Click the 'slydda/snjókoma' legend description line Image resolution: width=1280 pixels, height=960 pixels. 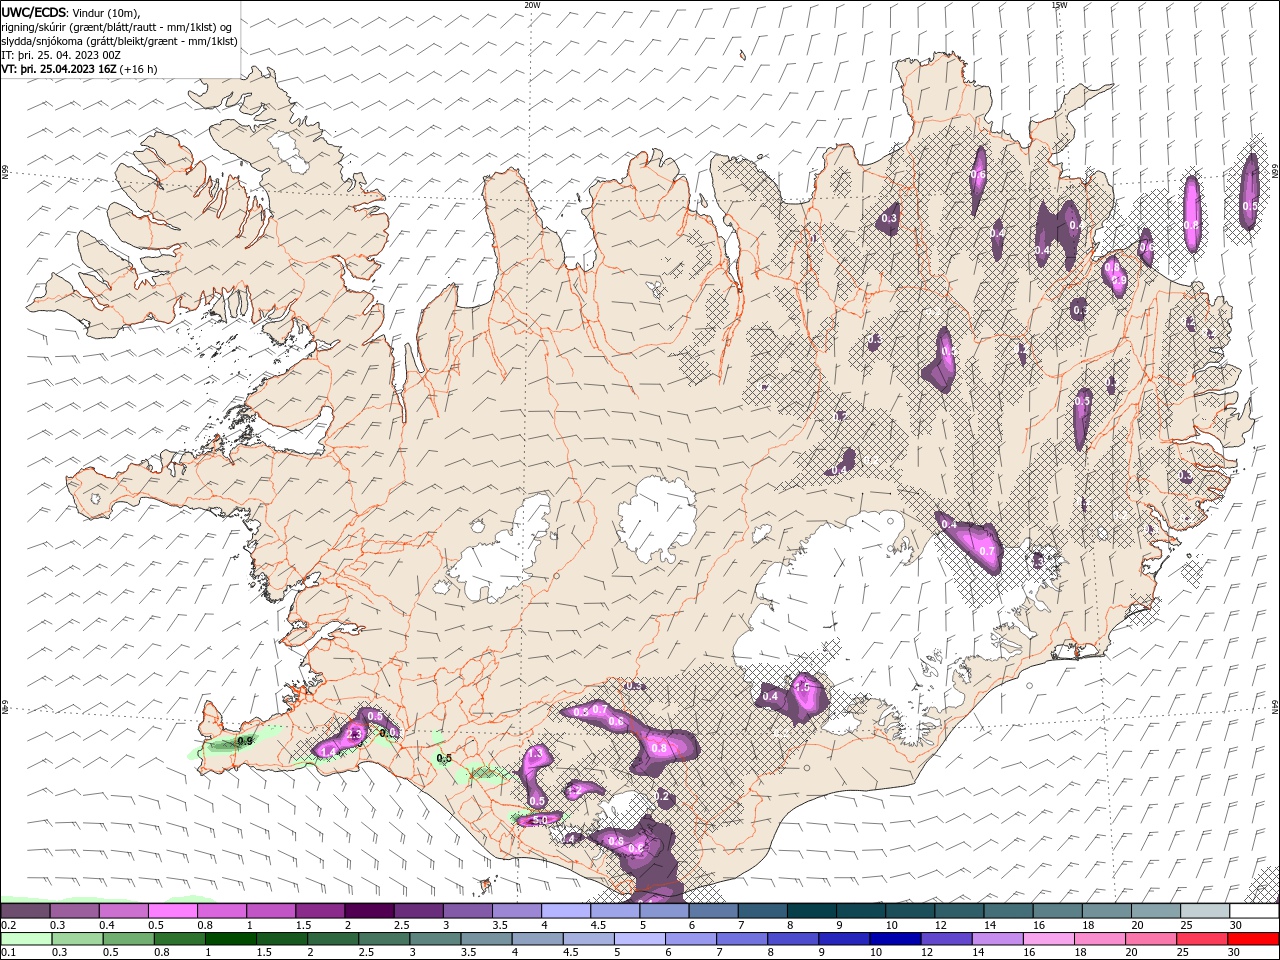click(x=119, y=41)
